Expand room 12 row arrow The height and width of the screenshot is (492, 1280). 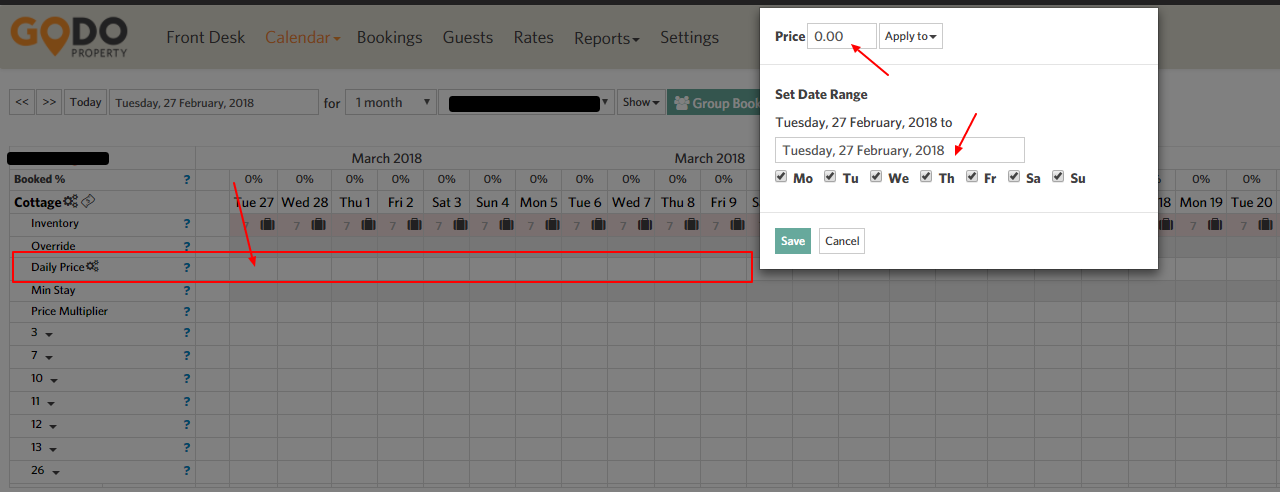pos(54,427)
